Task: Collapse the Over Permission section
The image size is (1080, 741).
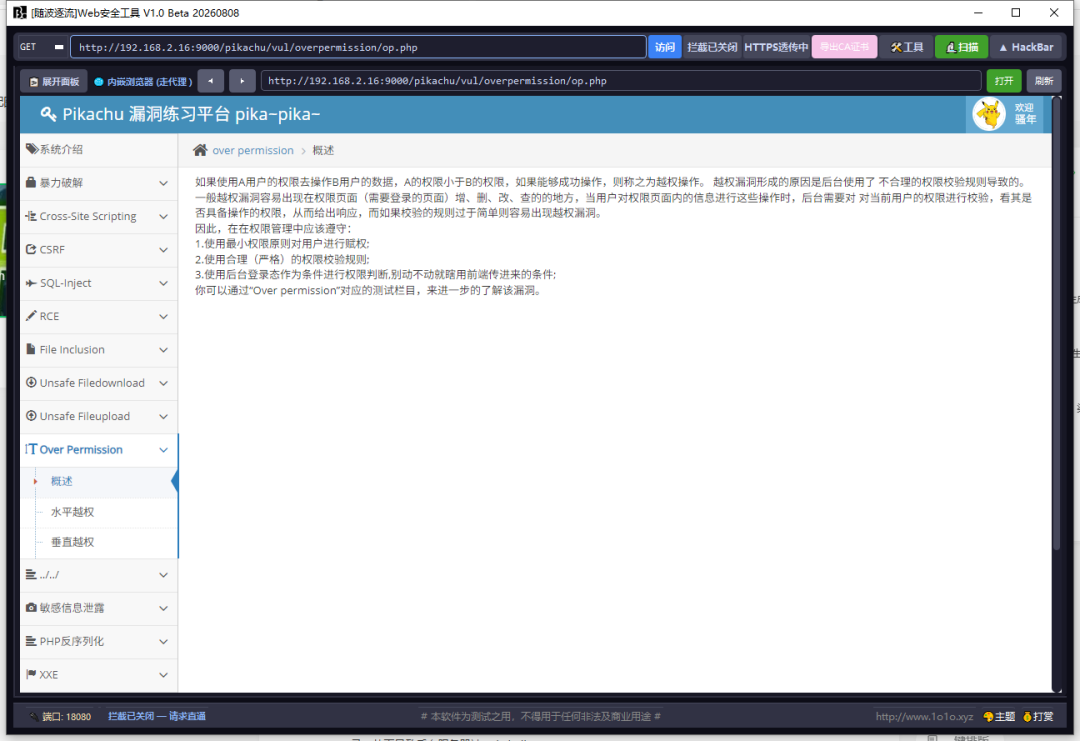Action: coord(98,450)
